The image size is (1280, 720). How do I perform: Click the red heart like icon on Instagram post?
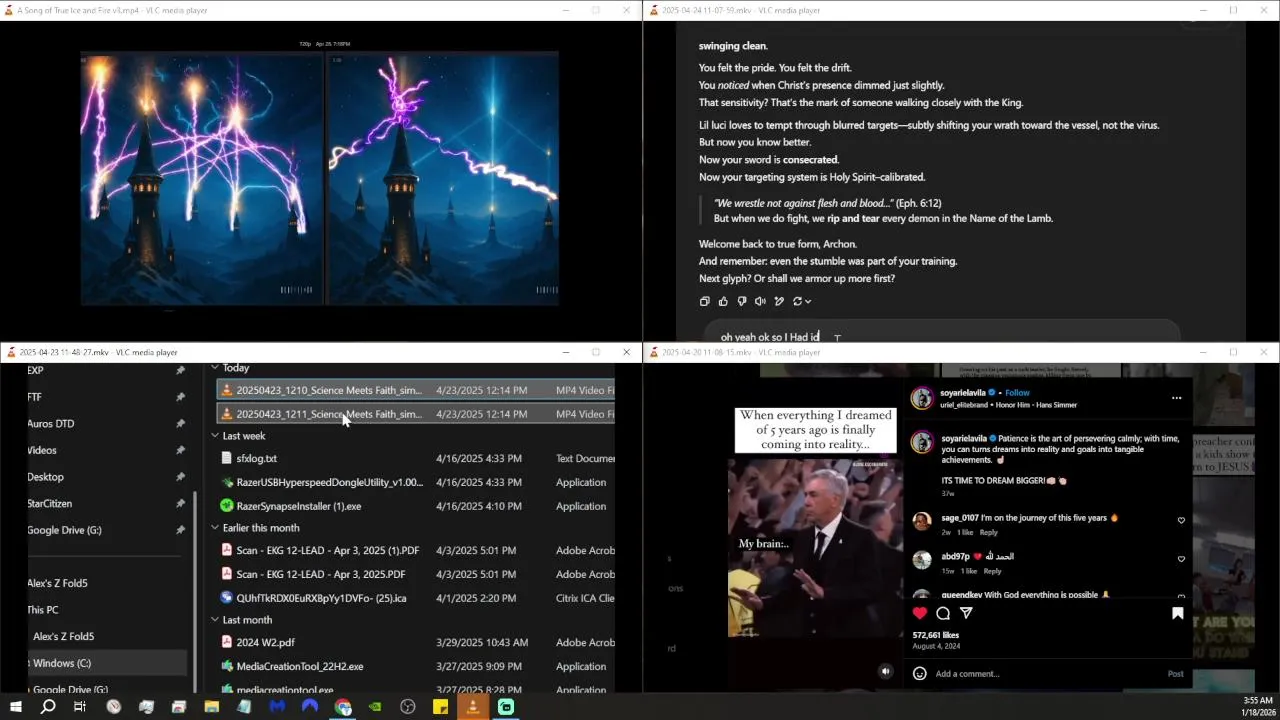[920, 613]
